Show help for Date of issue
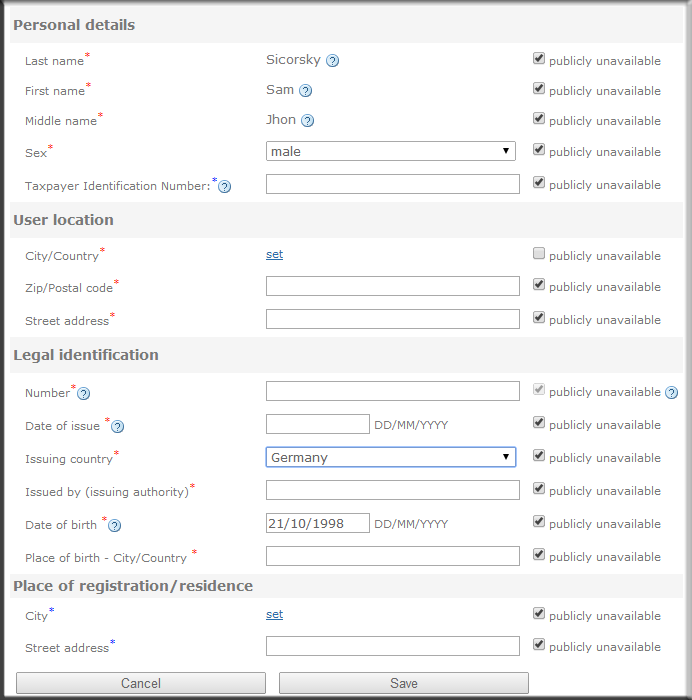The image size is (692, 700). [x=117, y=427]
